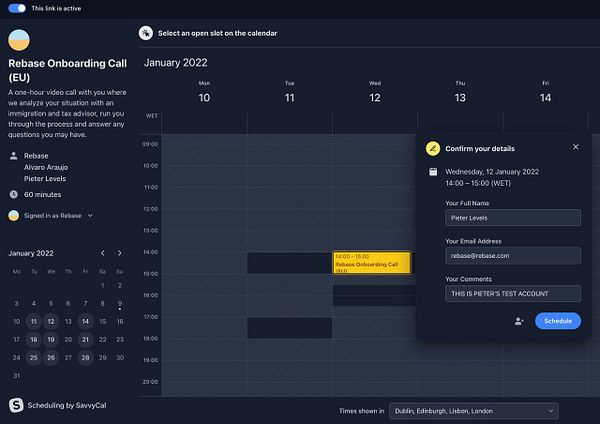Select January 21 in the mini calendar
The width and height of the screenshot is (600, 424).
click(85, 339)
